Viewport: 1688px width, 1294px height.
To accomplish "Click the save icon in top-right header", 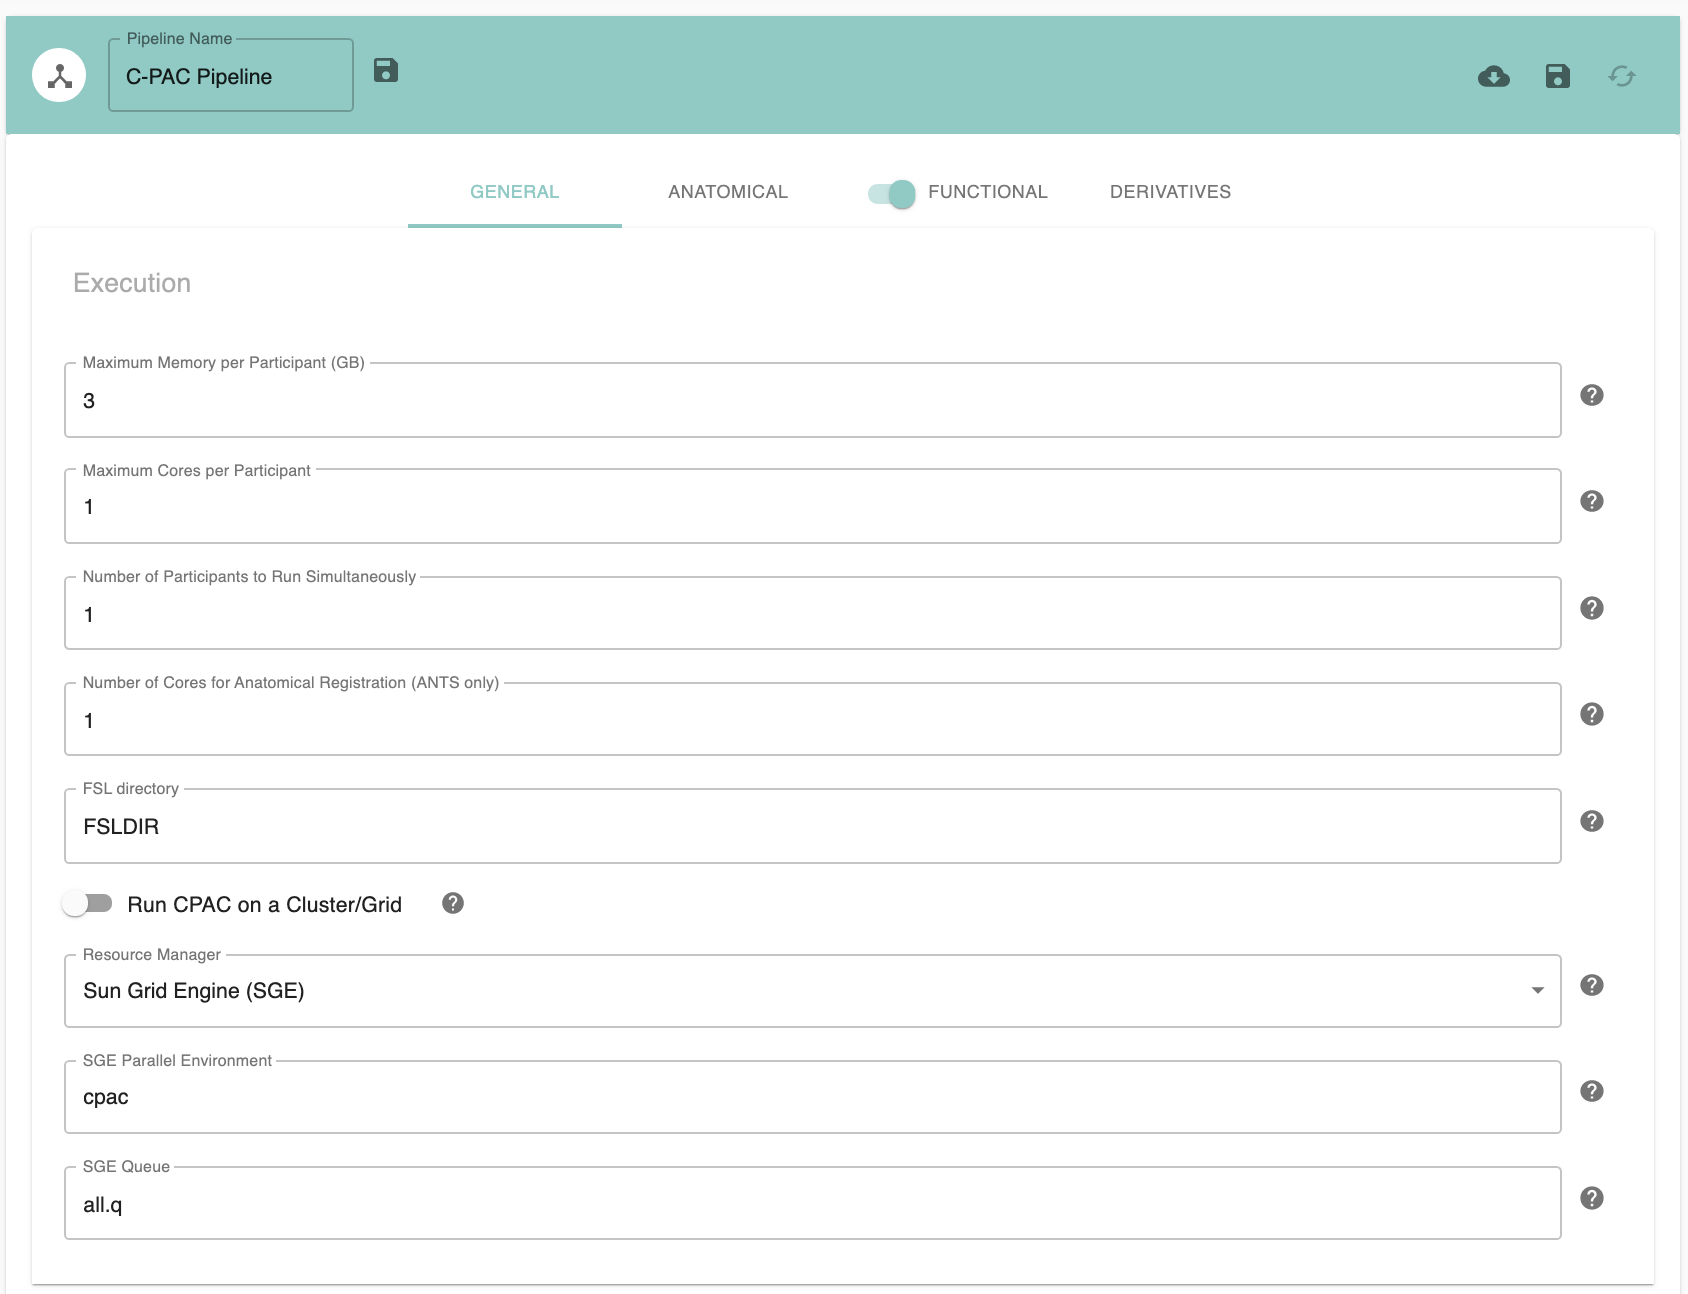I will tap(1557, 77).
